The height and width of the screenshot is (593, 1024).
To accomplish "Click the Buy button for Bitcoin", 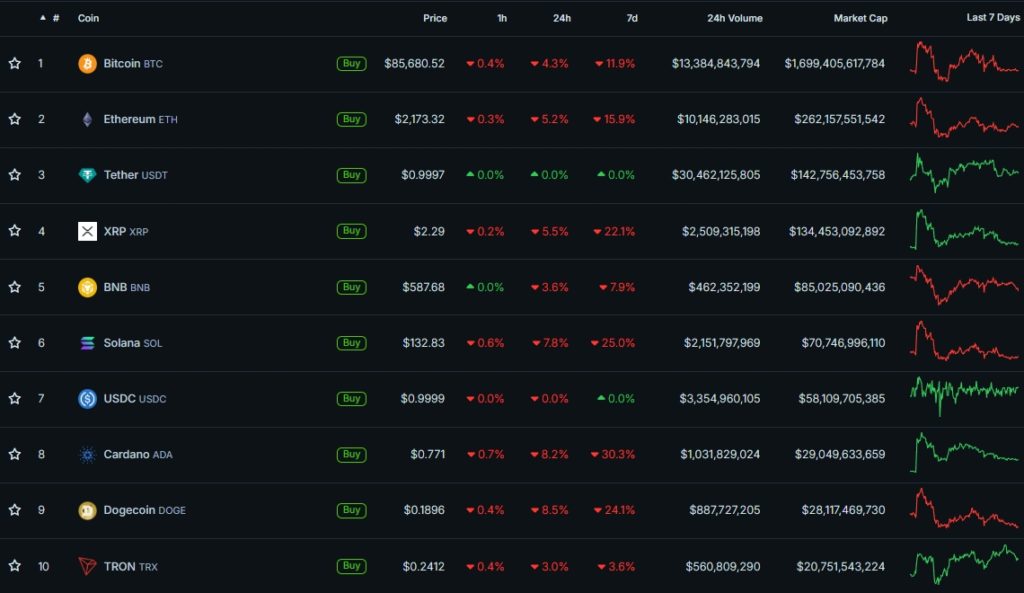I will pyautogui.click(x=351, y=62).
